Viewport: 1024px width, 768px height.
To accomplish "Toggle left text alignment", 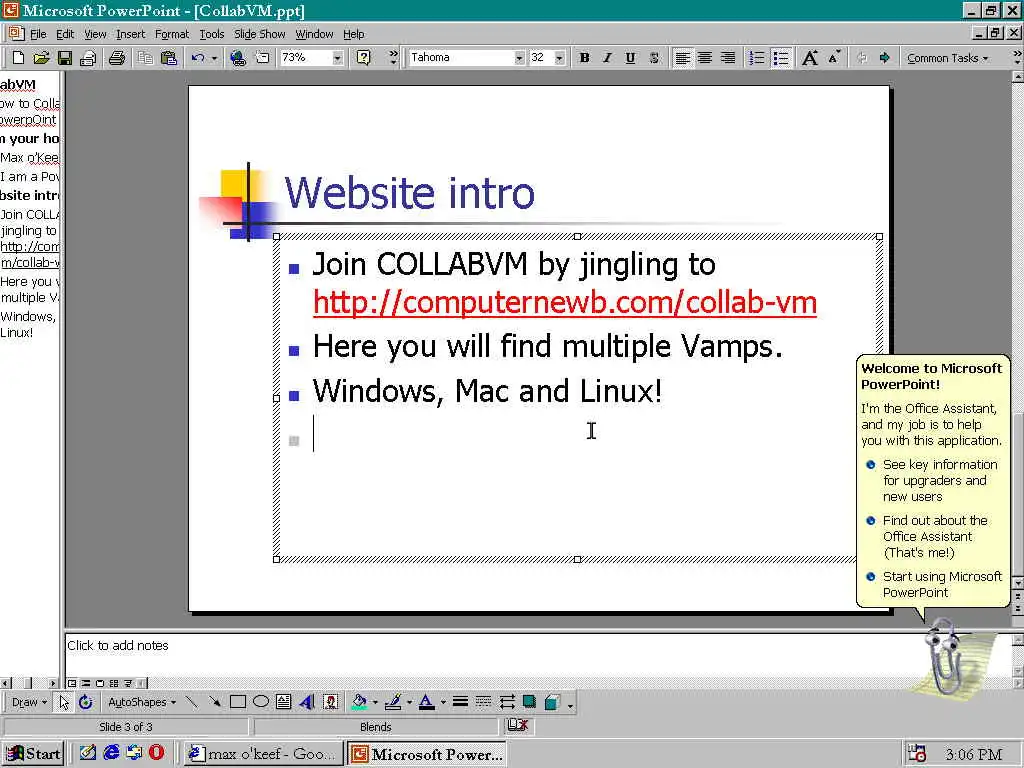I will point(682,58).
